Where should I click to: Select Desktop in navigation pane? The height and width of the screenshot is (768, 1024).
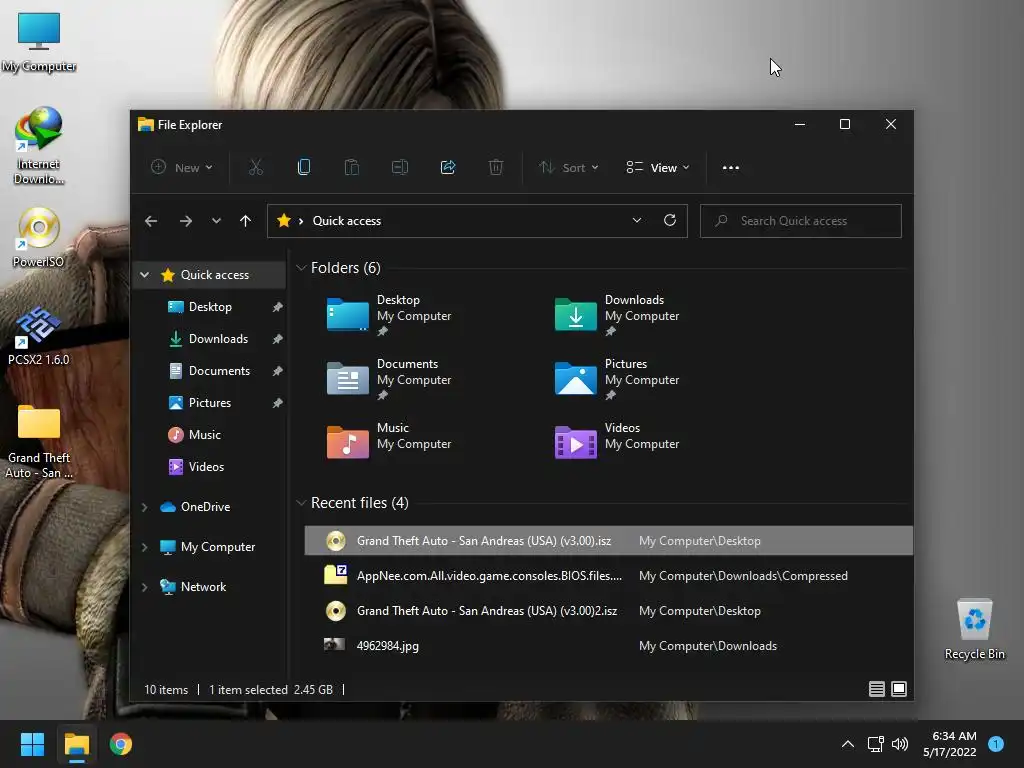(210, 307)
